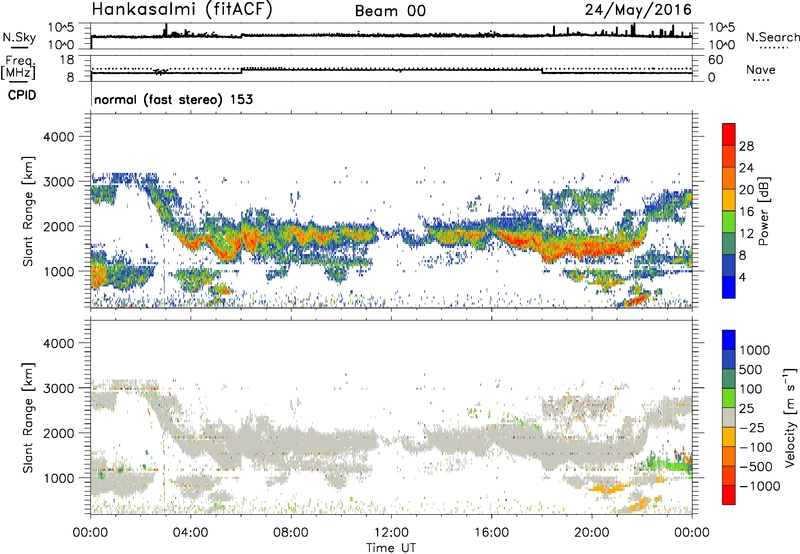Click the '04:00' time tick label

click(x=191, y=533)
